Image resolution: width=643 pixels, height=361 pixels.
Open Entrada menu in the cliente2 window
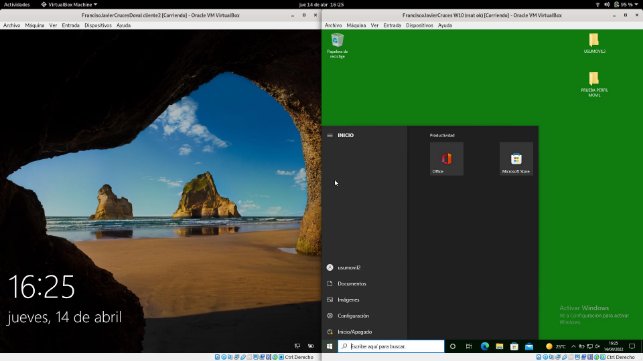[x=71, y=25]
